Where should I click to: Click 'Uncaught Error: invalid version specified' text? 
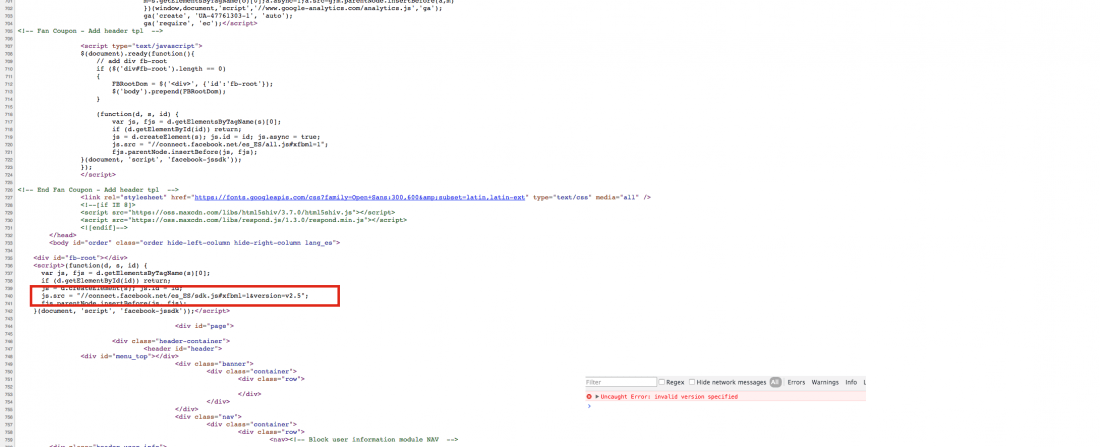coord(669,396)
